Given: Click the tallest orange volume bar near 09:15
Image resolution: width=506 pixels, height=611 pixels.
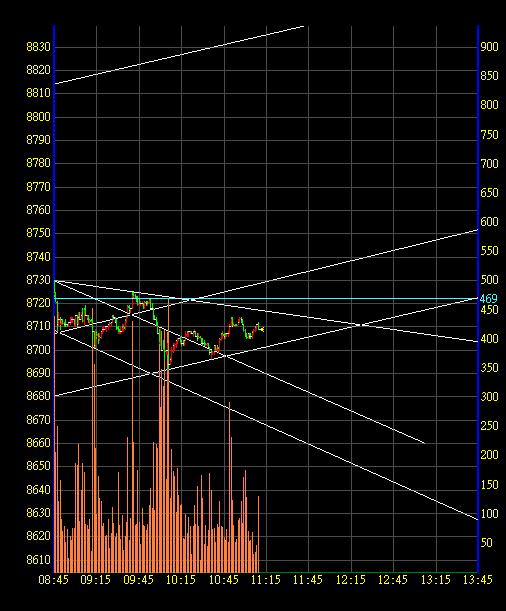Looking at the screenshot, I should click(x=93, y=440).
